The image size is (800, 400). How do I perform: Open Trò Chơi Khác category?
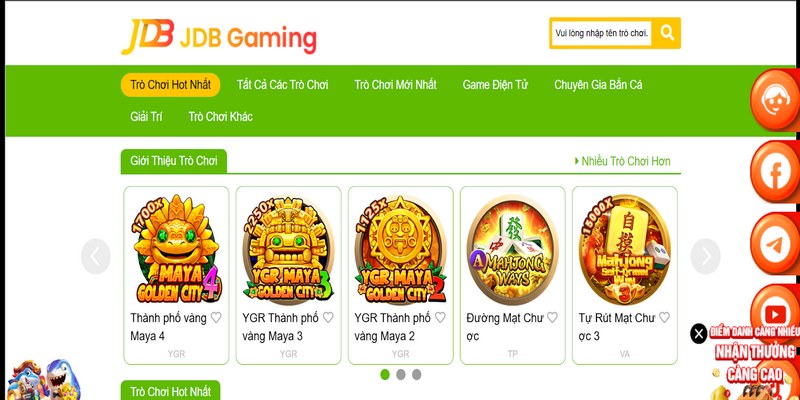[220, 117]
